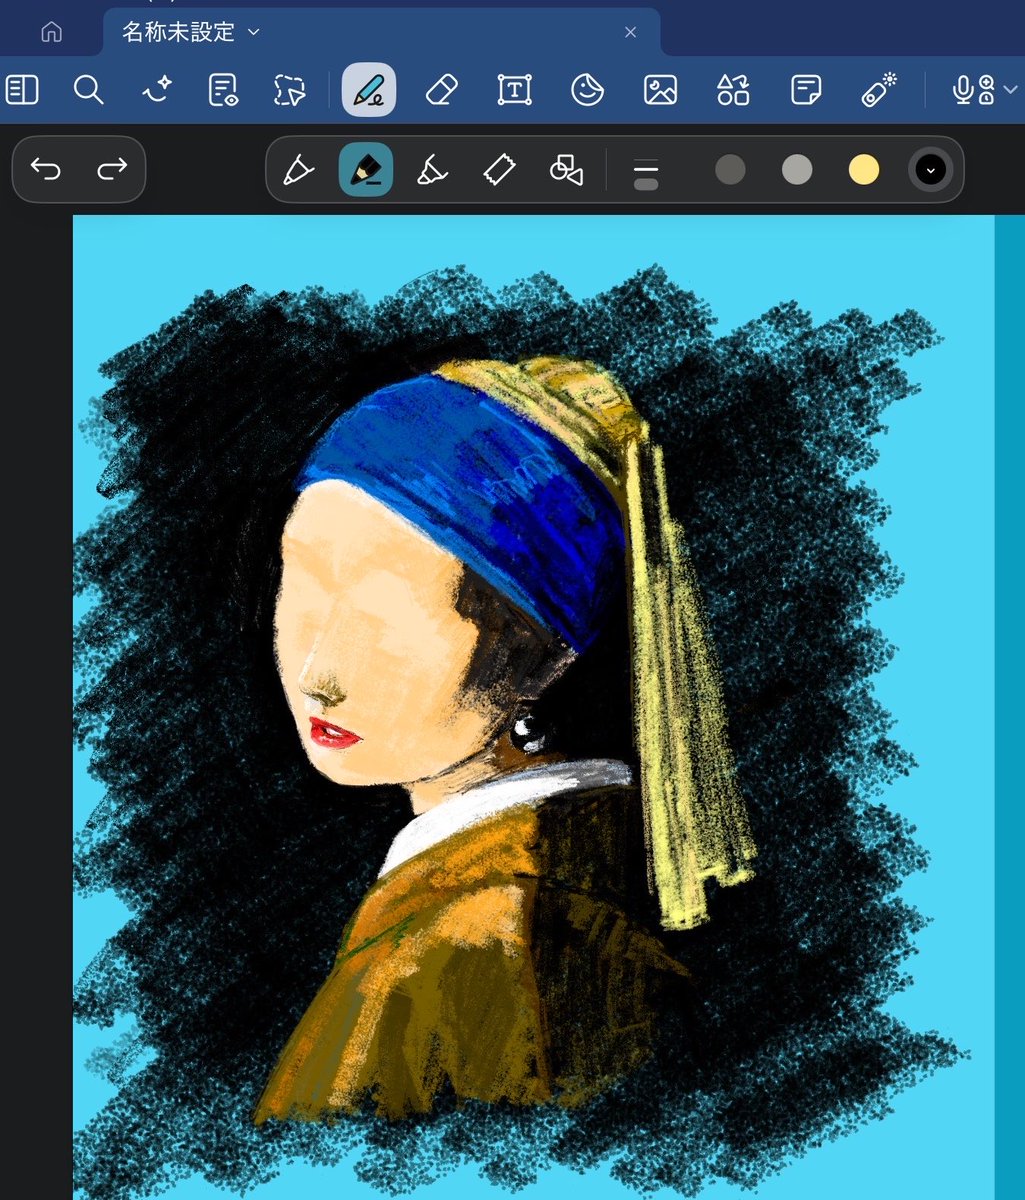Choose the highlighter pen style
1025x1200 pixels.
[432, 170]
